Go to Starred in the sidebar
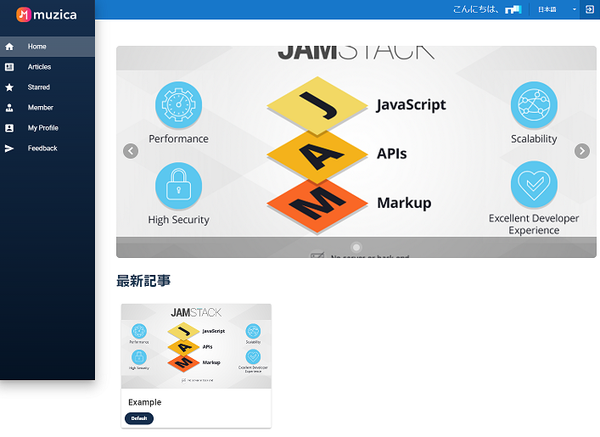Image resolution: width=600 pixels, height=437 pixels. pyautogui.click(x=47, y=87)
